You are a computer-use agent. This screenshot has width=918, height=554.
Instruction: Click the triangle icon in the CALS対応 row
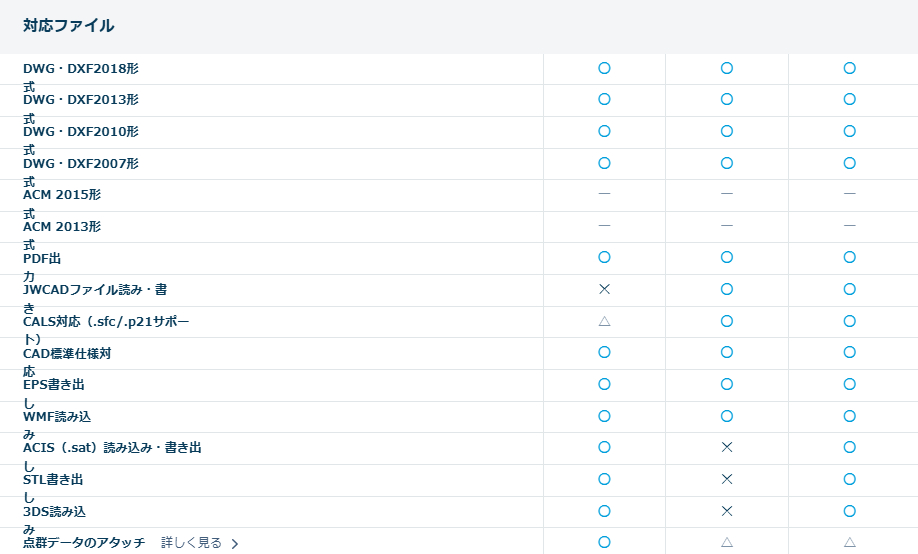tap(604, 321)
